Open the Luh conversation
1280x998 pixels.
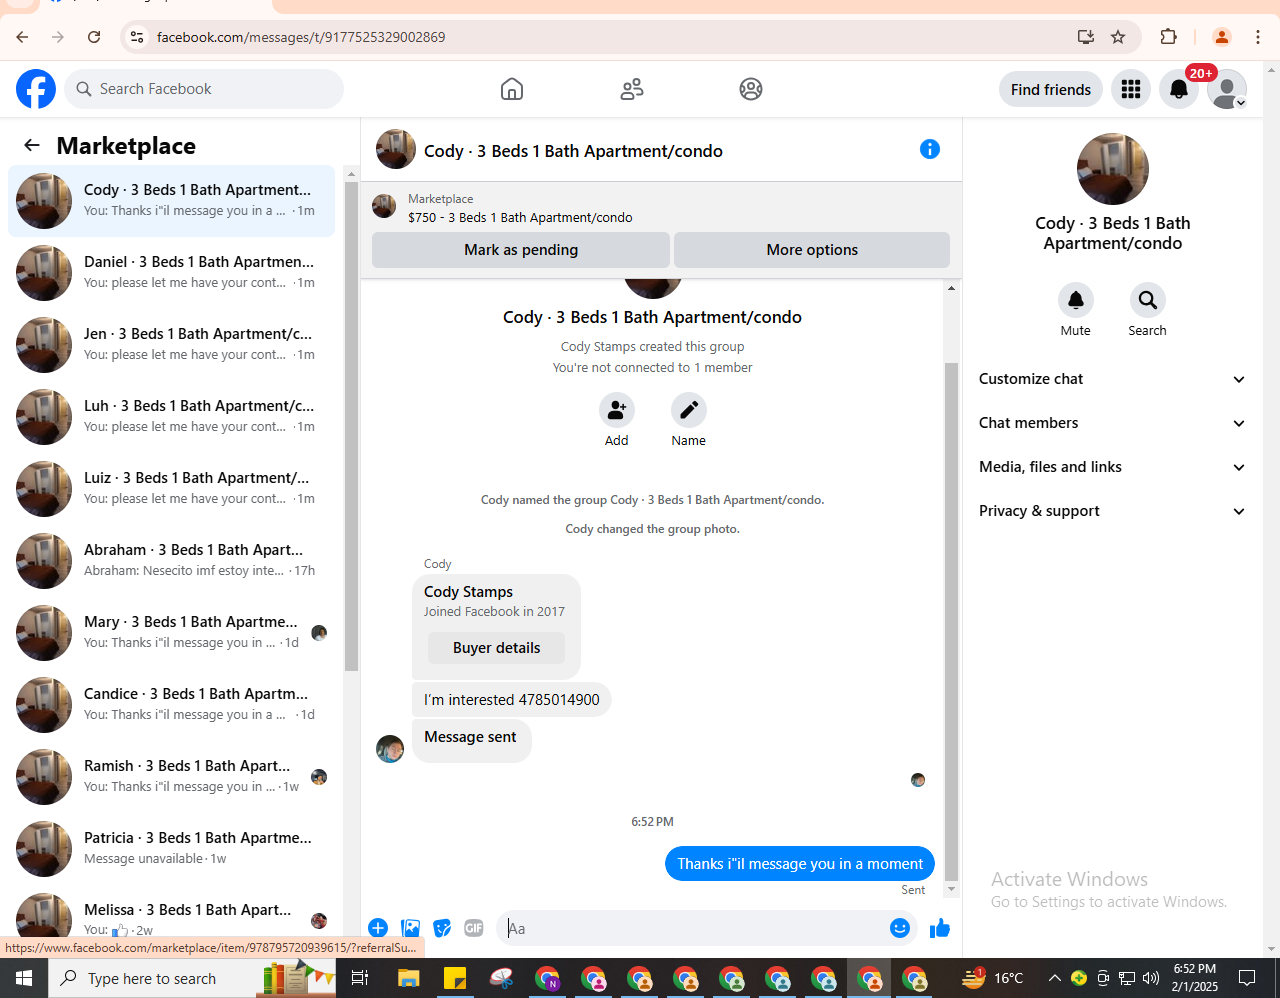[x=171, y=417]
